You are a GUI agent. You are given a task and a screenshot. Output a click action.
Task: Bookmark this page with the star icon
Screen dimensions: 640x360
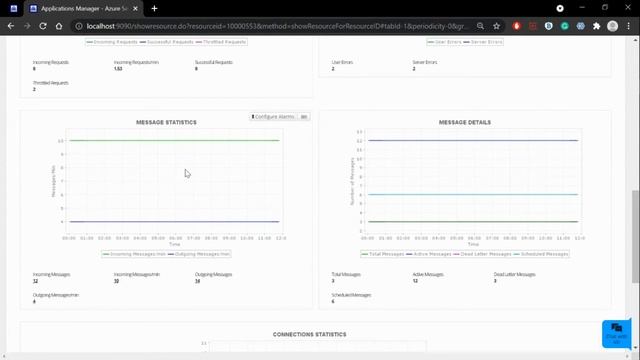496,26
